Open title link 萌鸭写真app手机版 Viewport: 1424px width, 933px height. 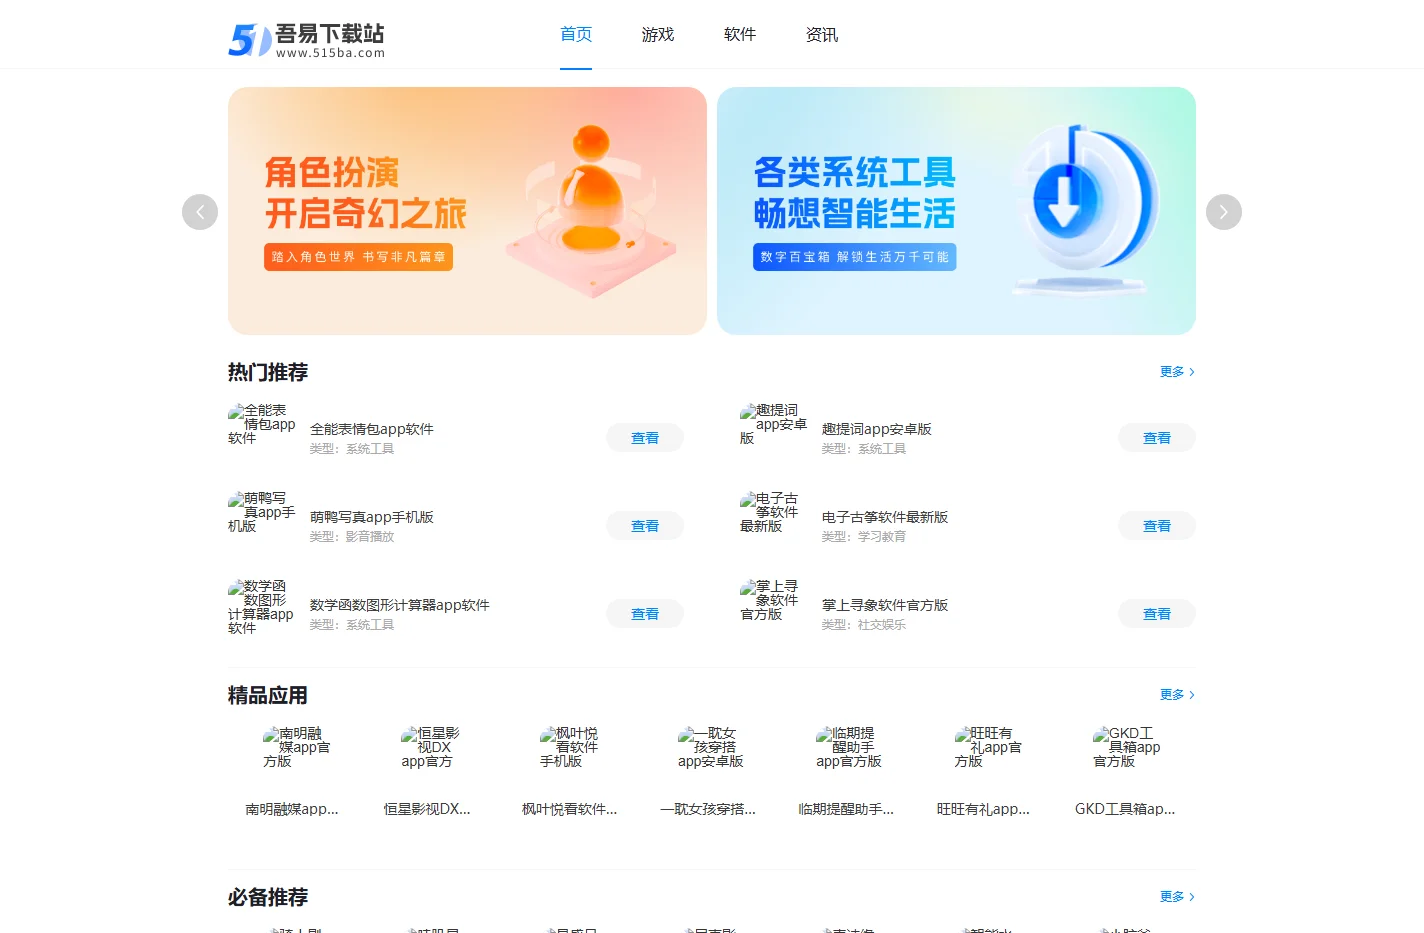[372, 517]
